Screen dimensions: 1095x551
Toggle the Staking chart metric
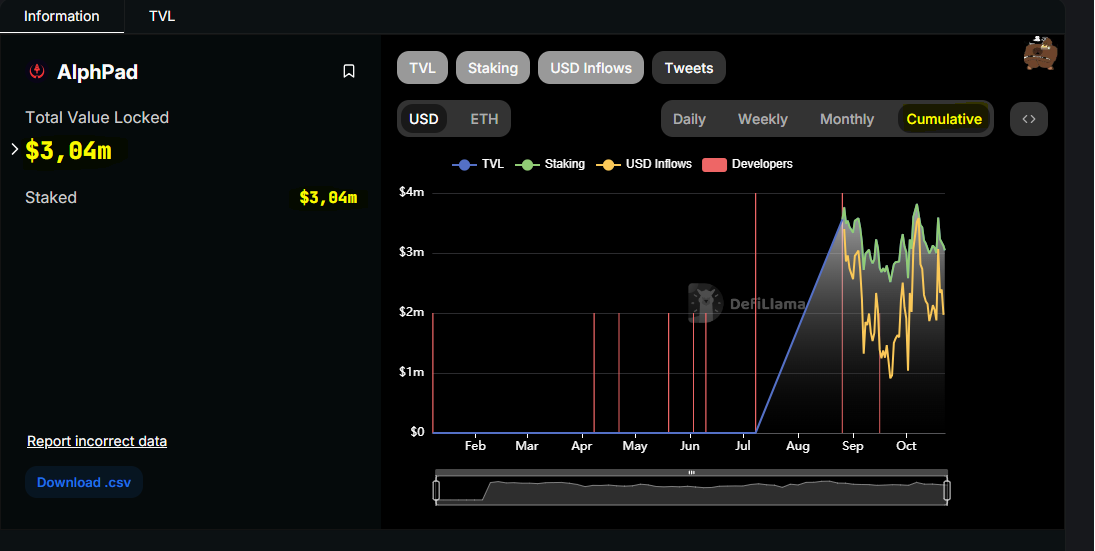(x=493, y=68)
